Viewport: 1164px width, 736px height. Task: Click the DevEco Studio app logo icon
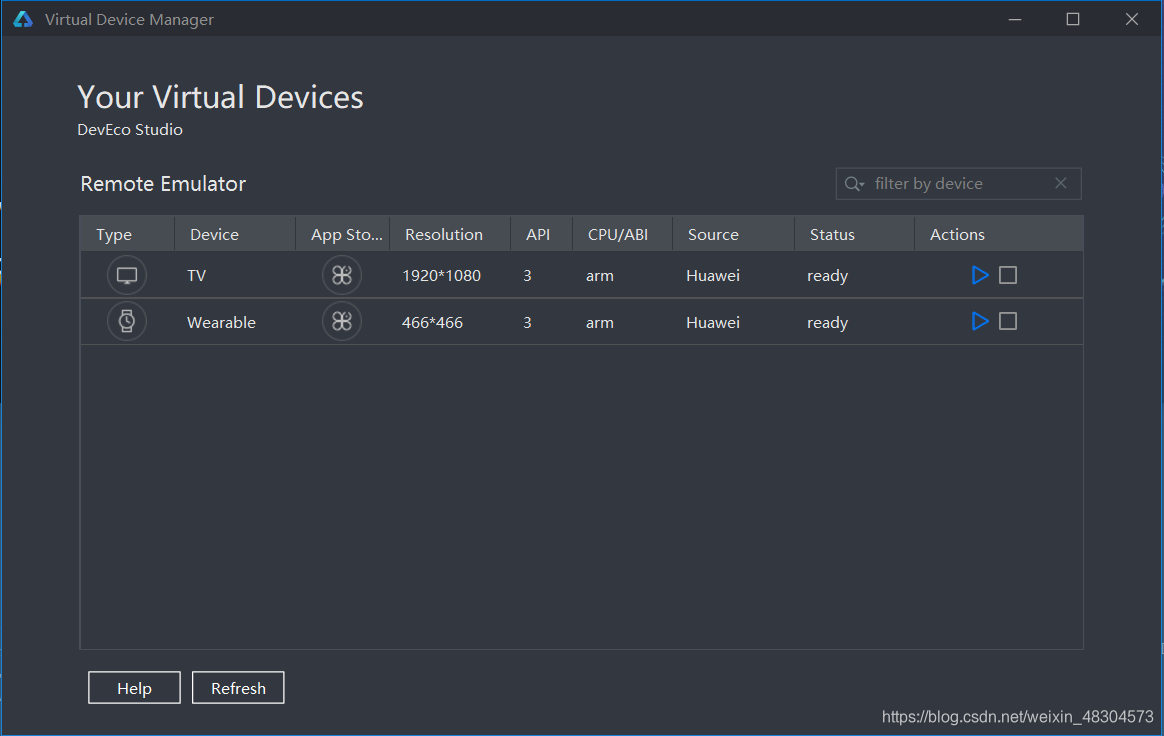pyautogui.click(x=23, y=19)
